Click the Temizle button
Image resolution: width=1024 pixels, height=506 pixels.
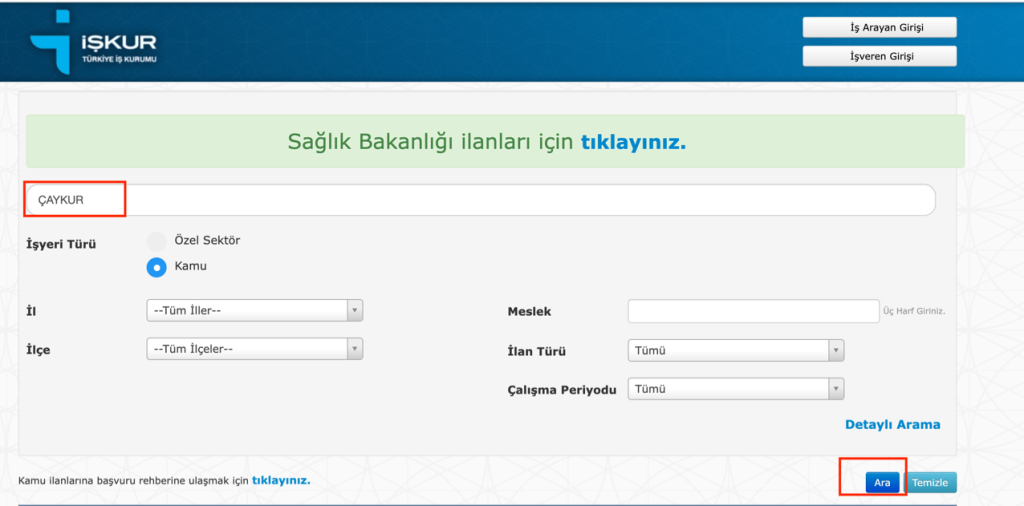(930, 482)
